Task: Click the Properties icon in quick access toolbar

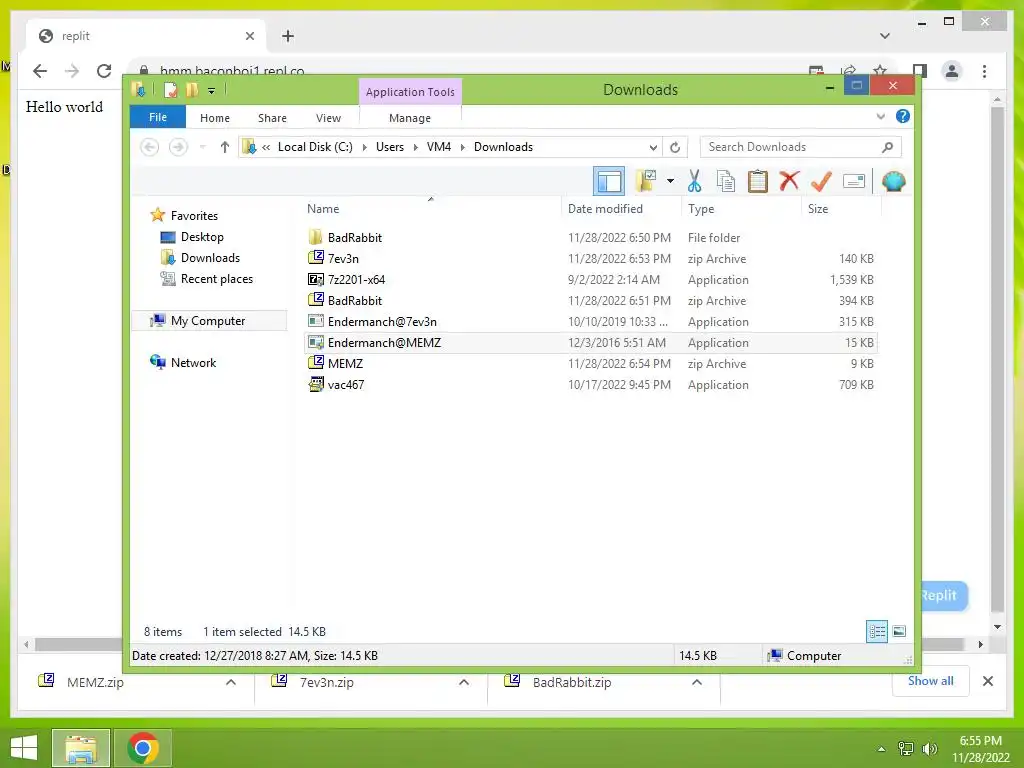Action: [170, 89]
